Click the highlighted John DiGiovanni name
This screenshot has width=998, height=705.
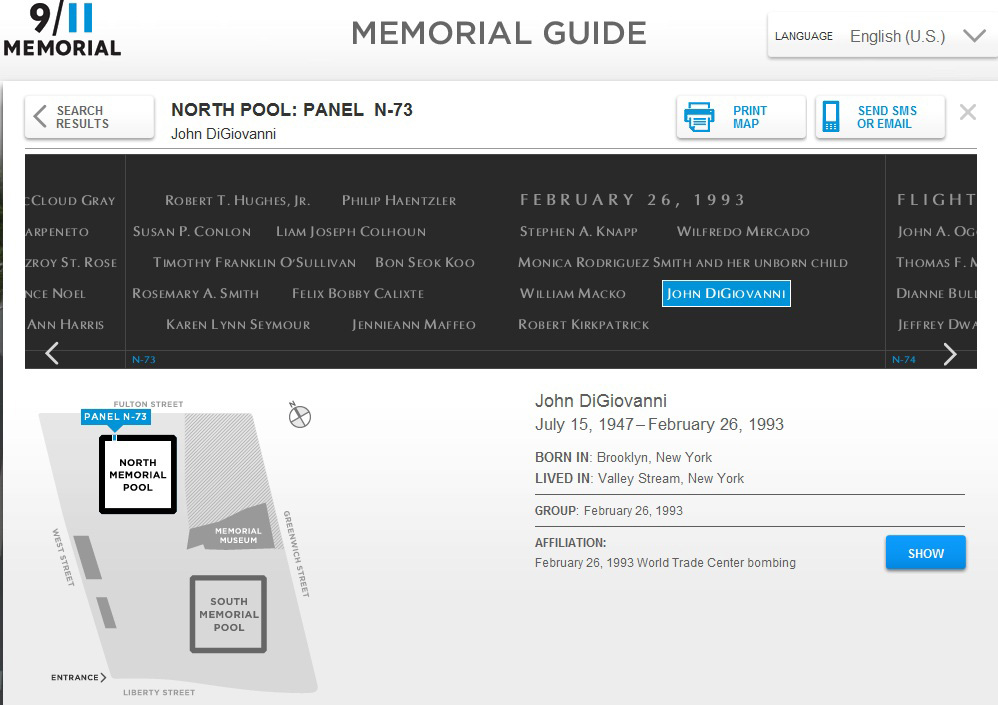coord(726,293)
